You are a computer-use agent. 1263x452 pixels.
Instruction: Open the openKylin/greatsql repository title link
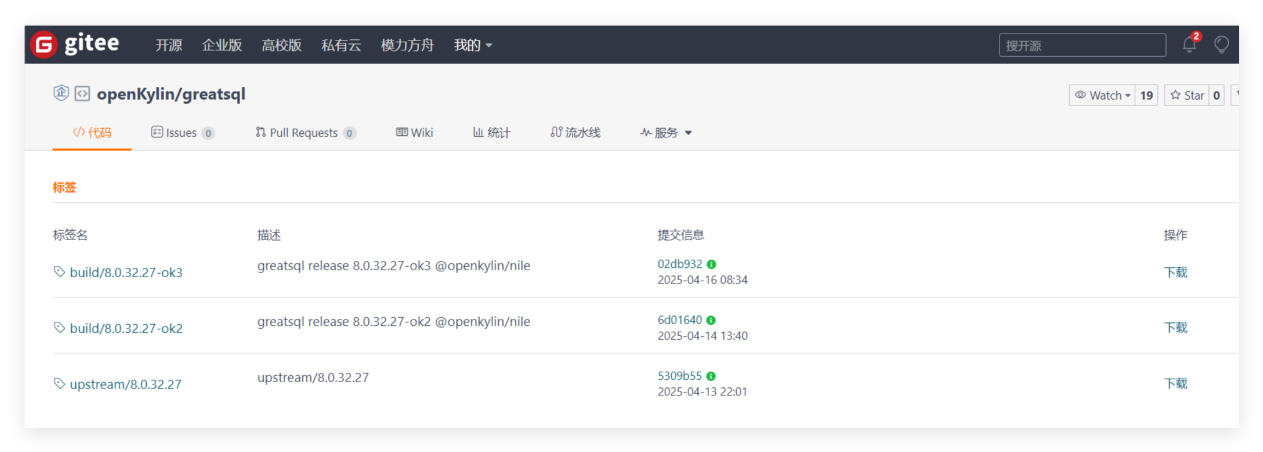coord(171,94)
